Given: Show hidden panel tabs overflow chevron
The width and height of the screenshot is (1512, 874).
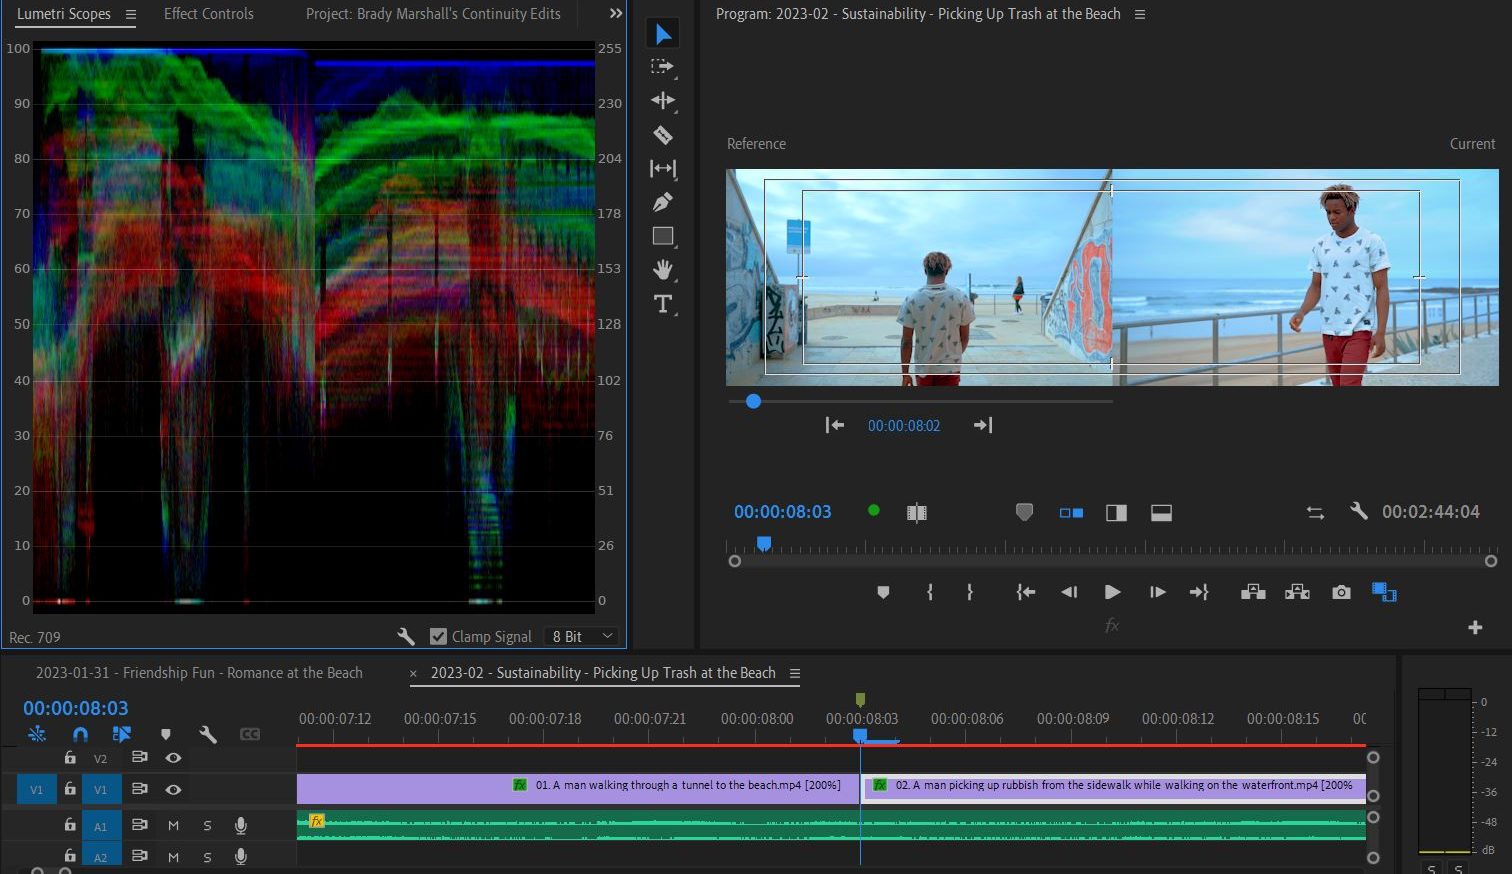Looking at the screenshot, I should tap(616, 14).
